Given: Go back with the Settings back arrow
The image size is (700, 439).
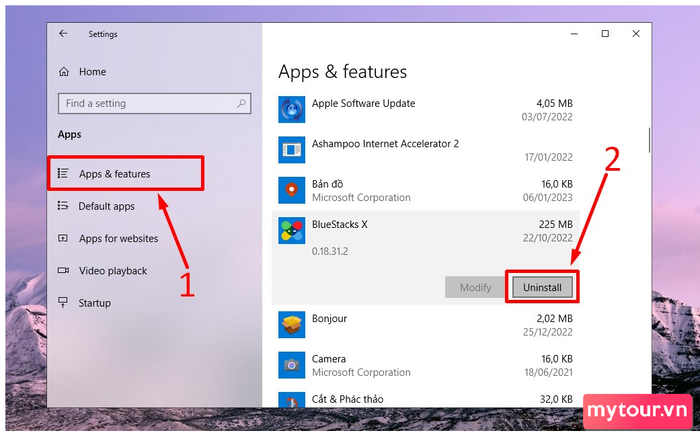Looking at the screenshot, I should 63,33.
